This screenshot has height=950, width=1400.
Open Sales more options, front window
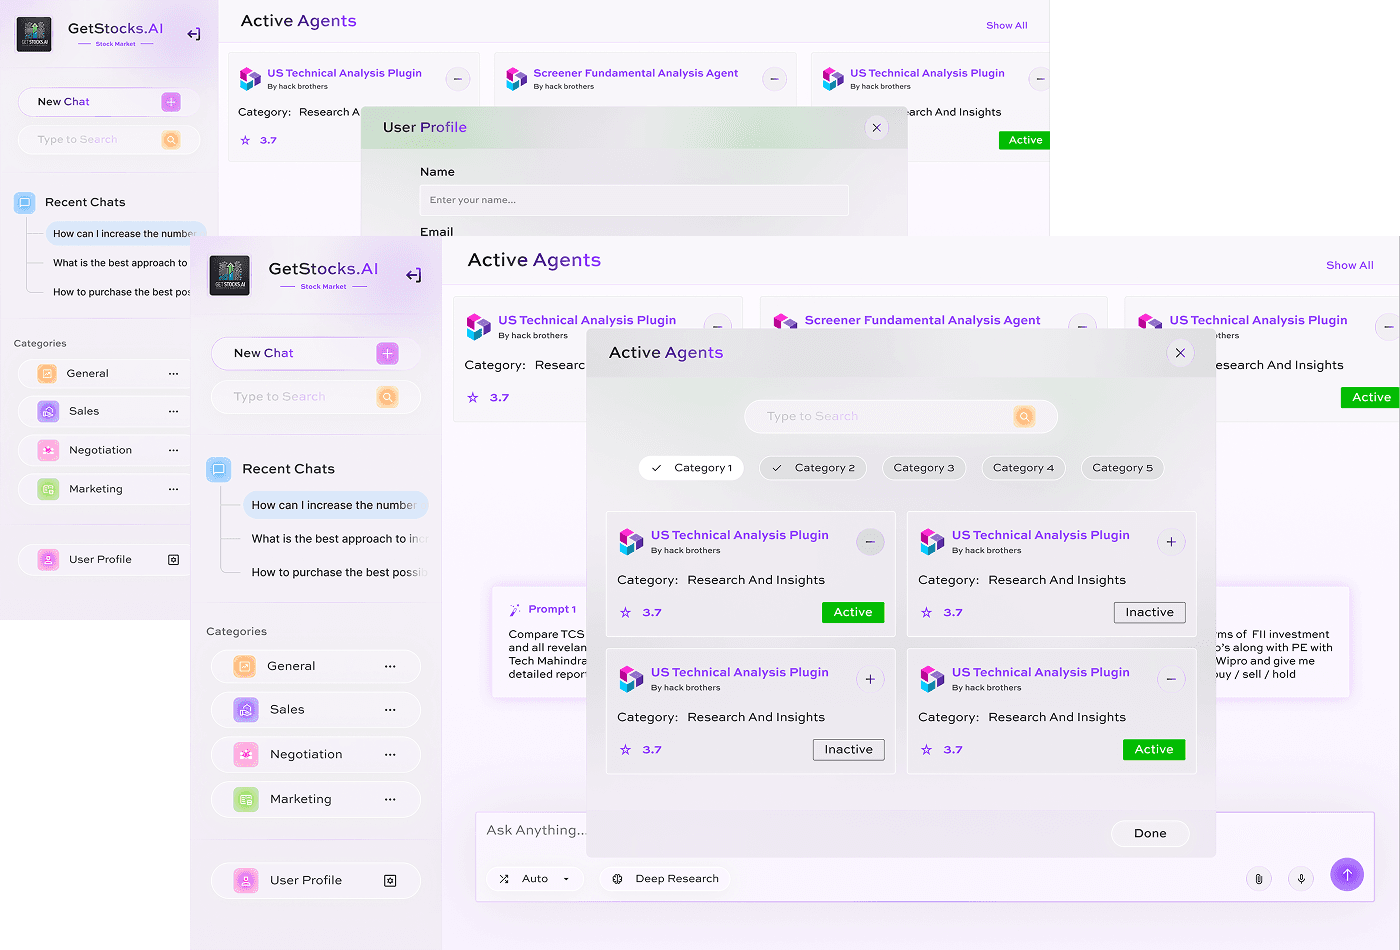390,710
